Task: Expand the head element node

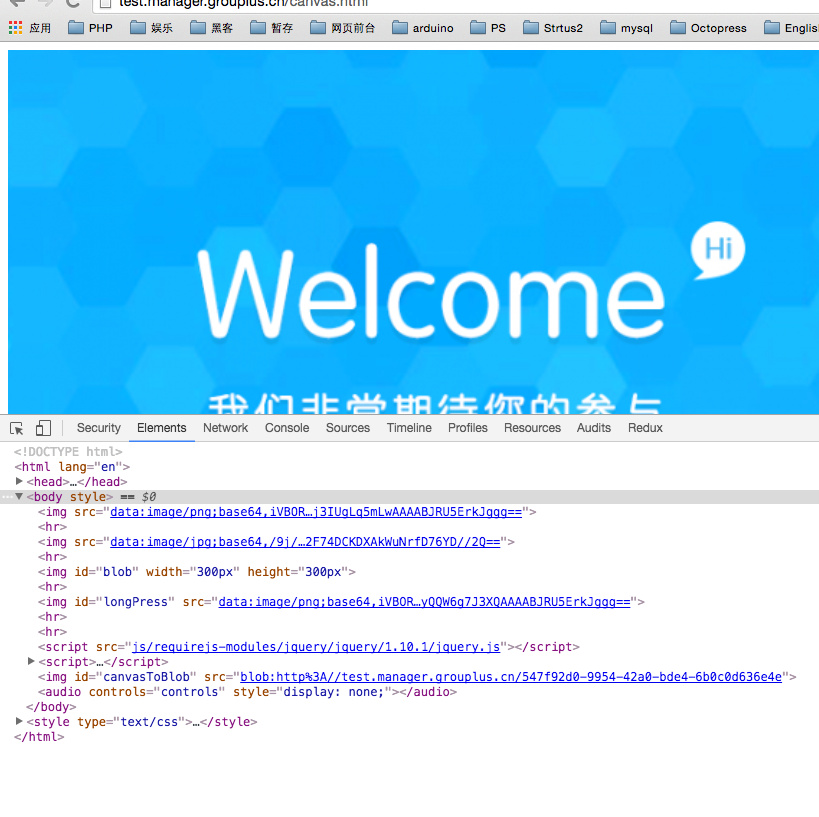Action: coord(19,482)
